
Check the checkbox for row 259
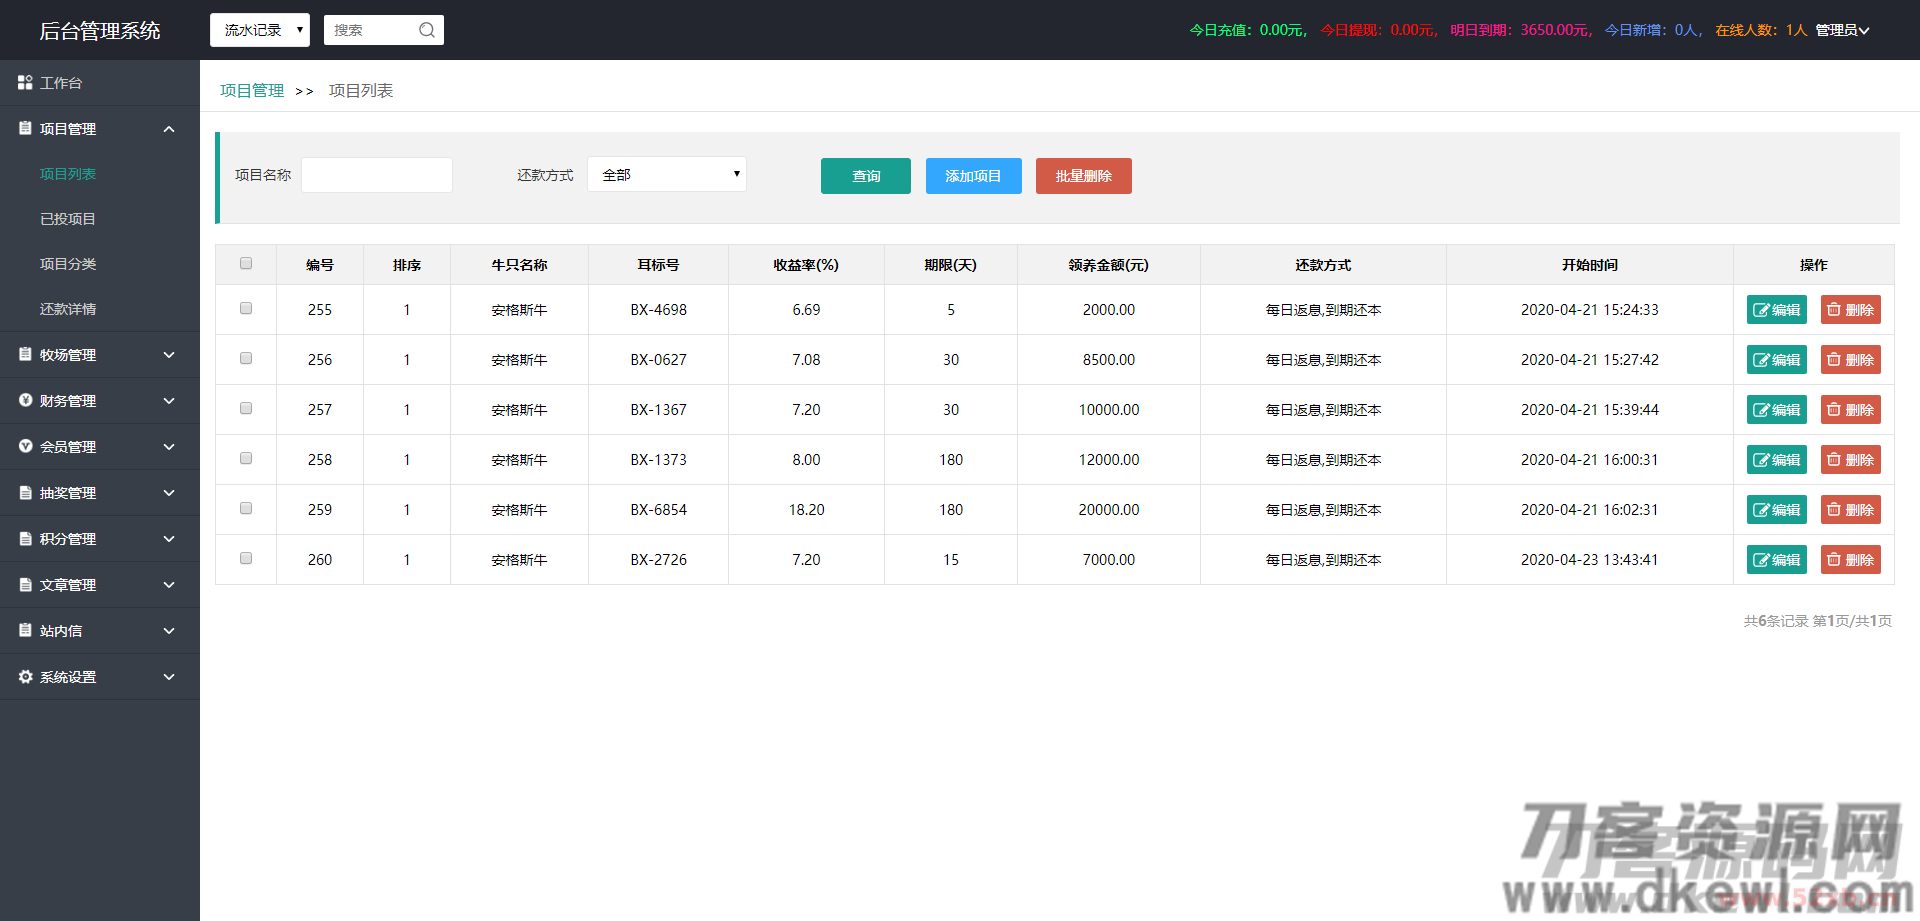point(245,508)
